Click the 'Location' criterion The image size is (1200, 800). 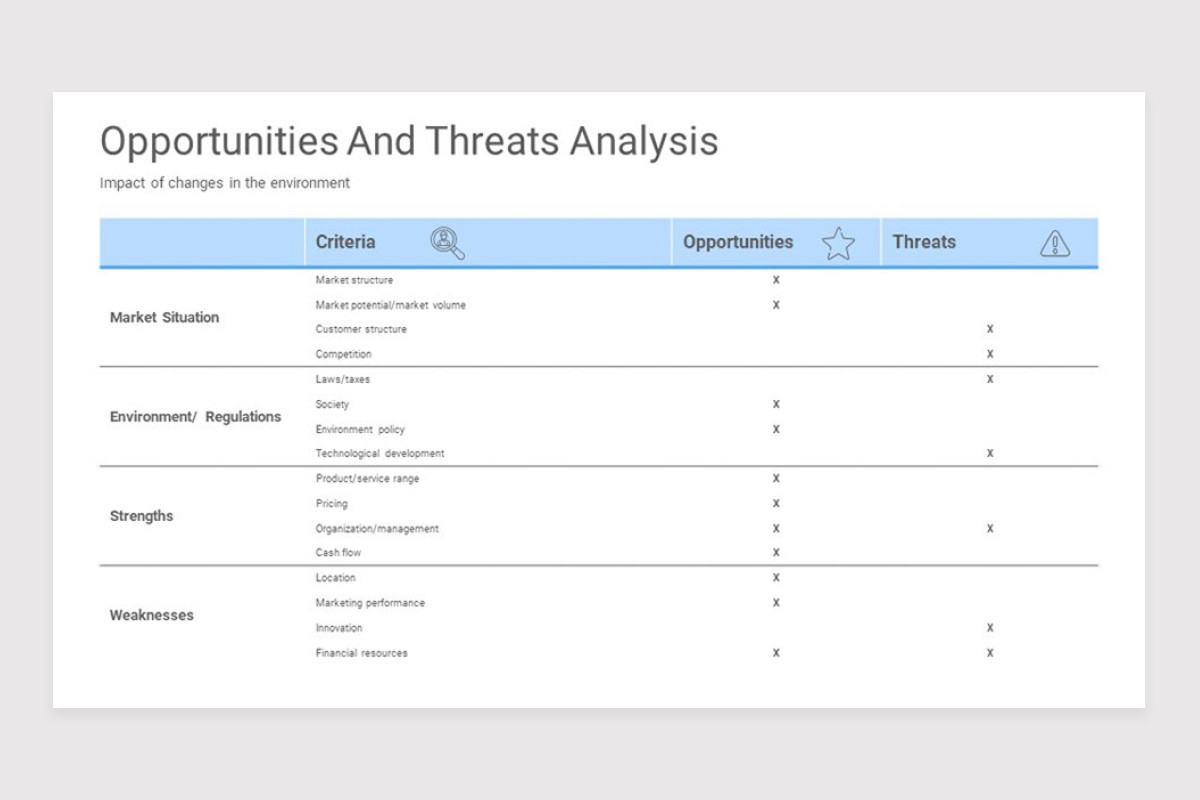click(335, 577)
